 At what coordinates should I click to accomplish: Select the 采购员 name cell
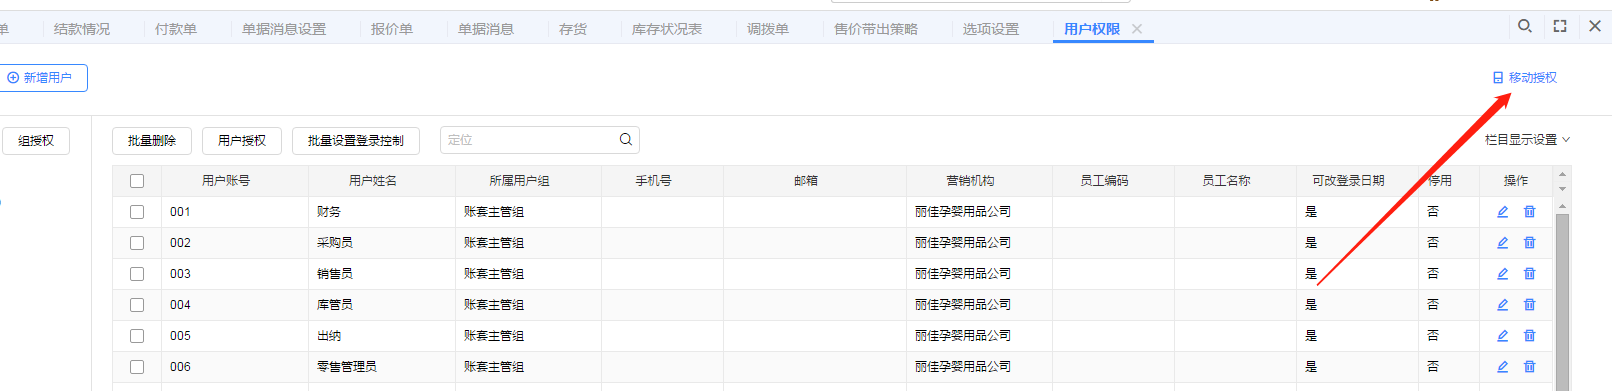tap(382, 243)
